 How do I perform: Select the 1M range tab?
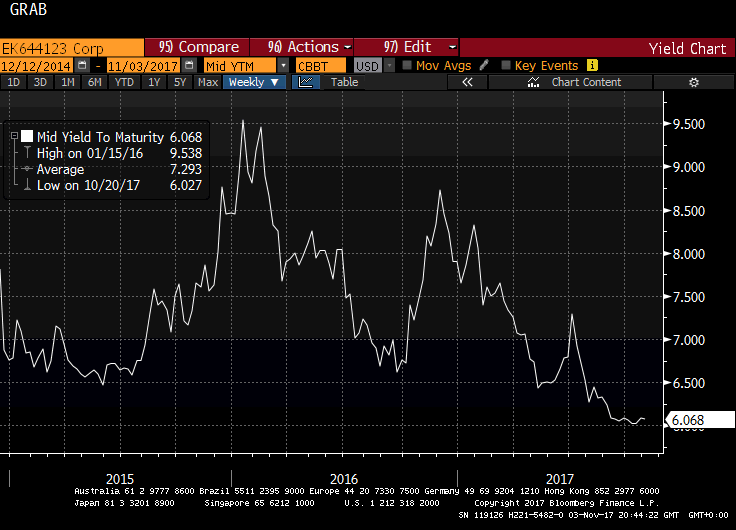tap(68, 82)
